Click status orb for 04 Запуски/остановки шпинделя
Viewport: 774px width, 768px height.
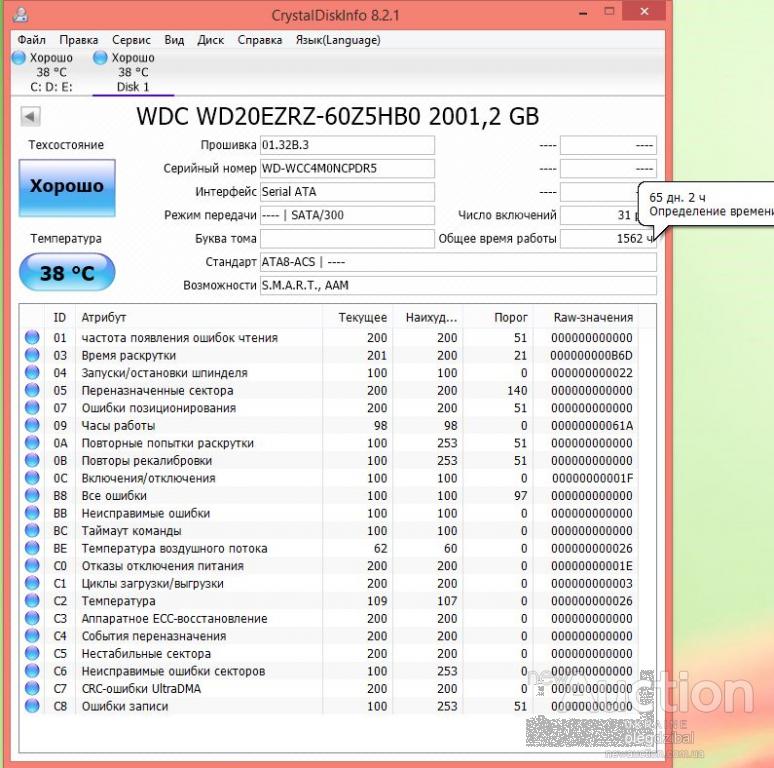(32, 373)
